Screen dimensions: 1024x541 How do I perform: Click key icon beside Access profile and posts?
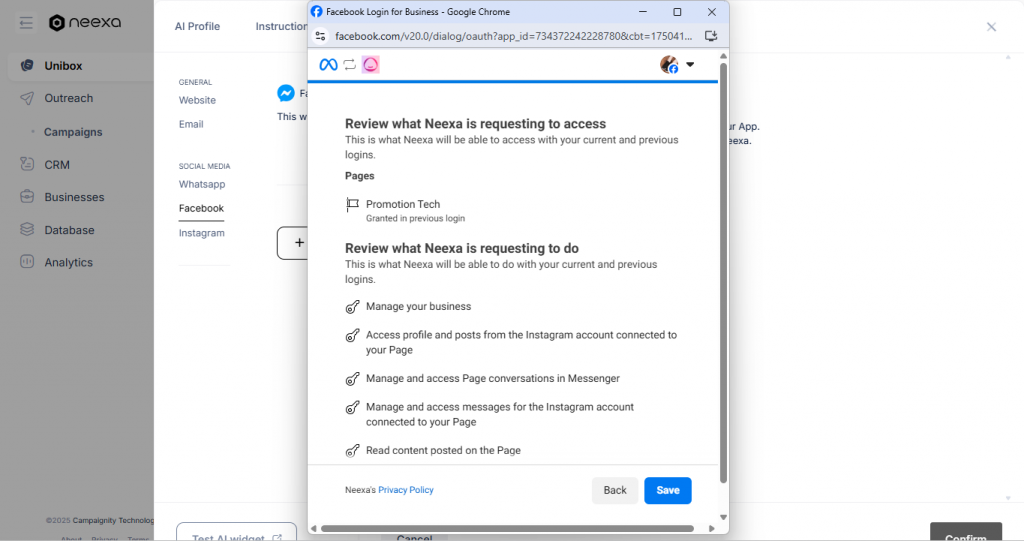point(353,335)
